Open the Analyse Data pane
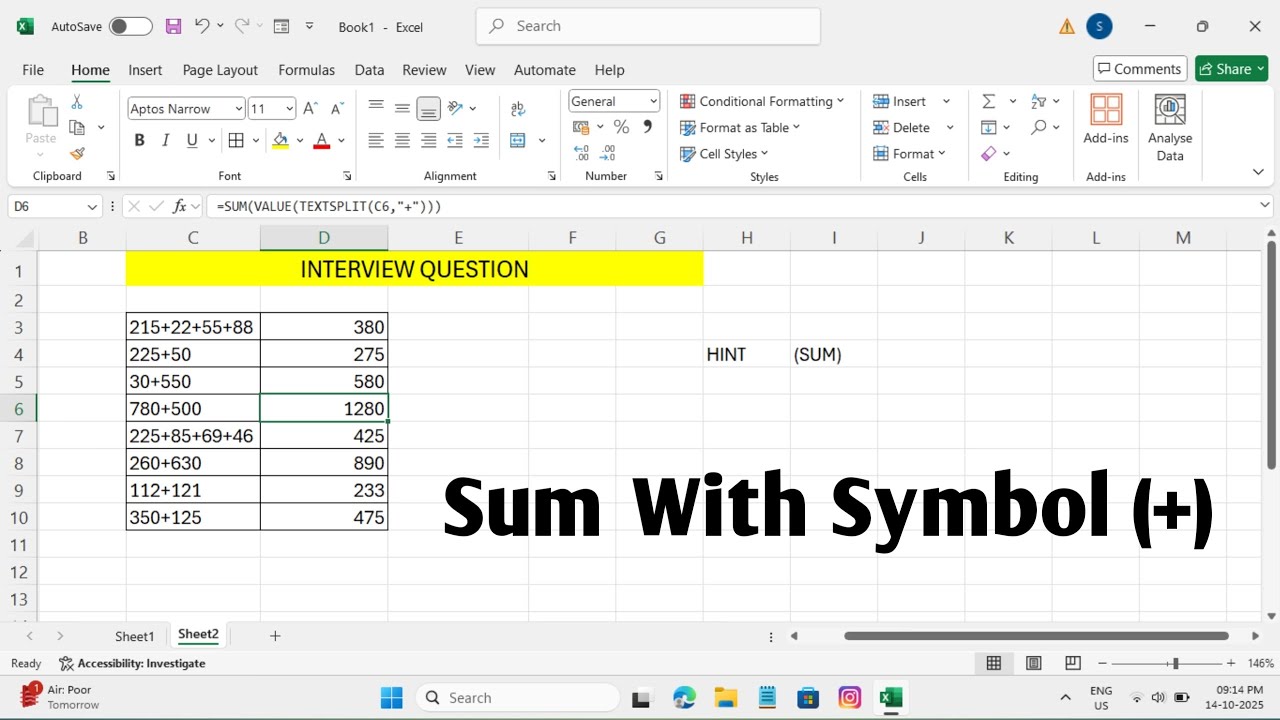 (1170, 128)
